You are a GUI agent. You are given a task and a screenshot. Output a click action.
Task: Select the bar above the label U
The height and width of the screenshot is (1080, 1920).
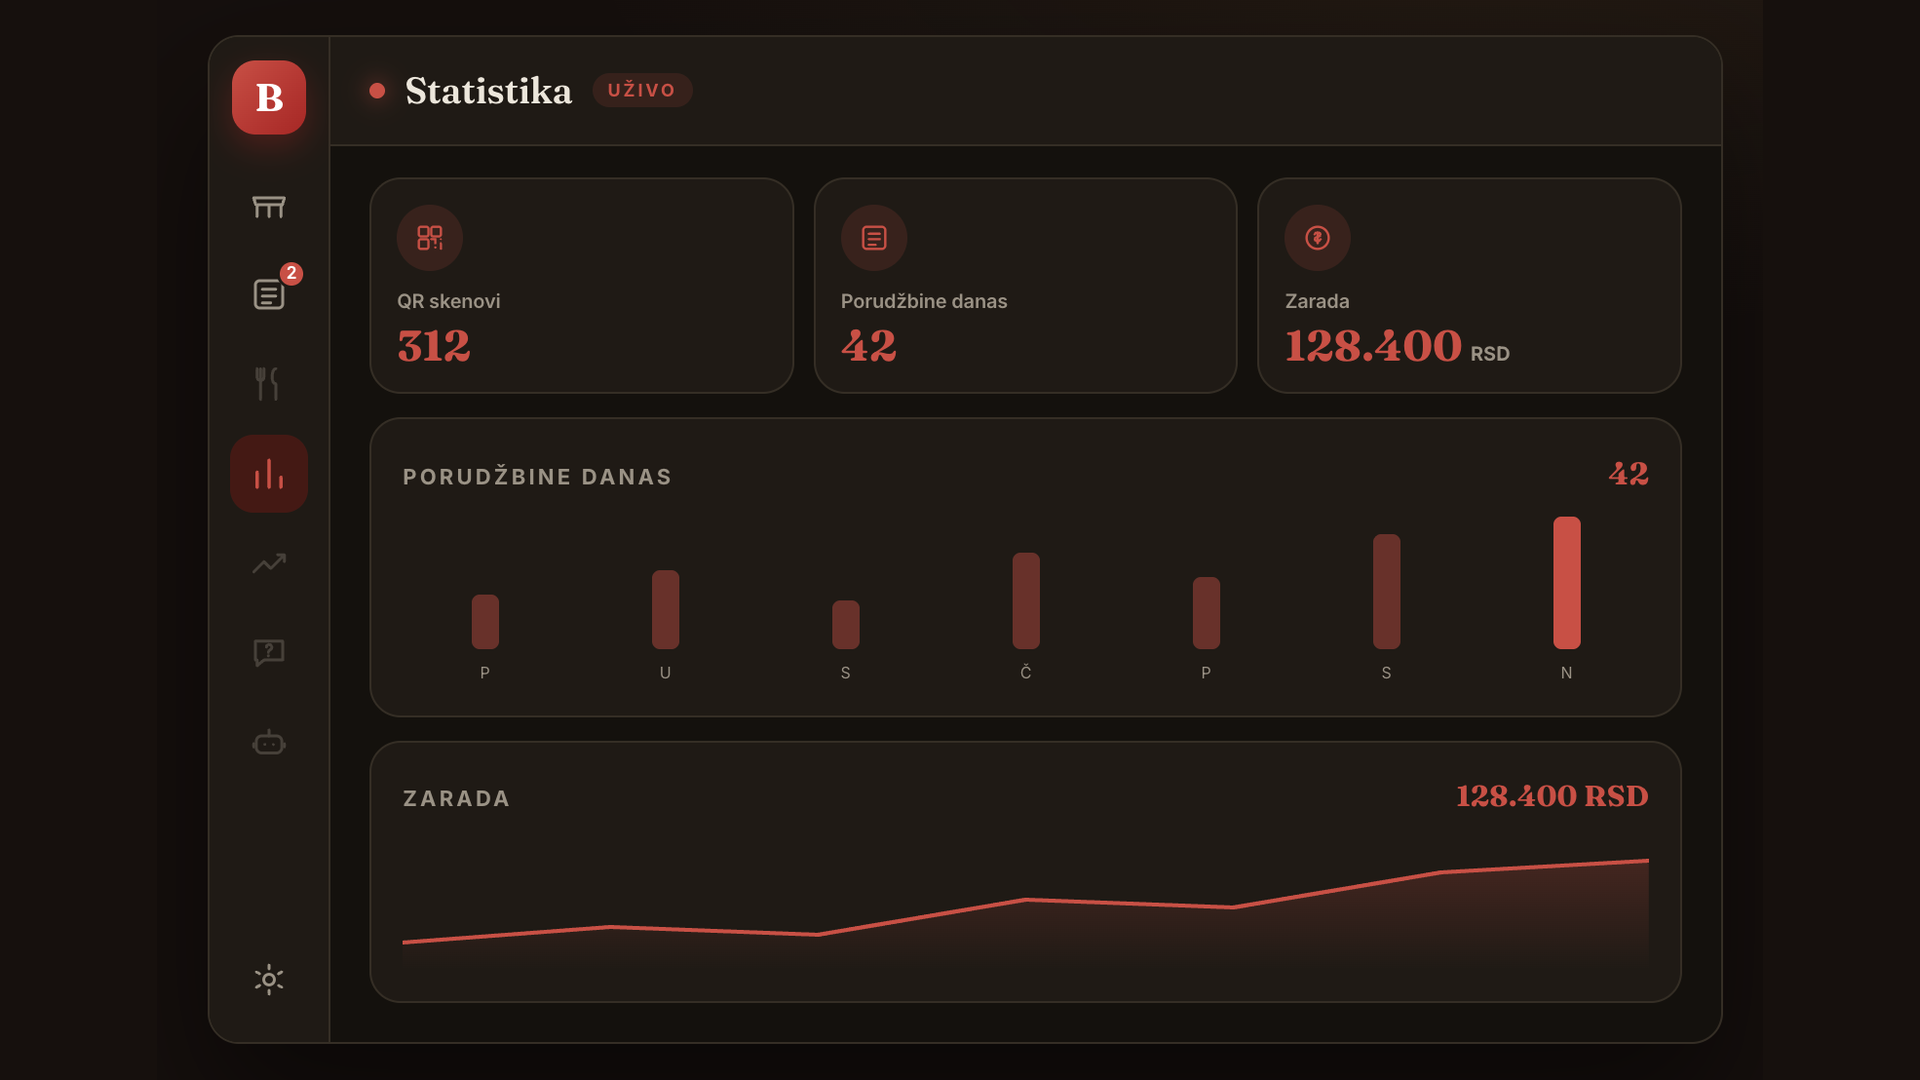[x=665, y=610]
